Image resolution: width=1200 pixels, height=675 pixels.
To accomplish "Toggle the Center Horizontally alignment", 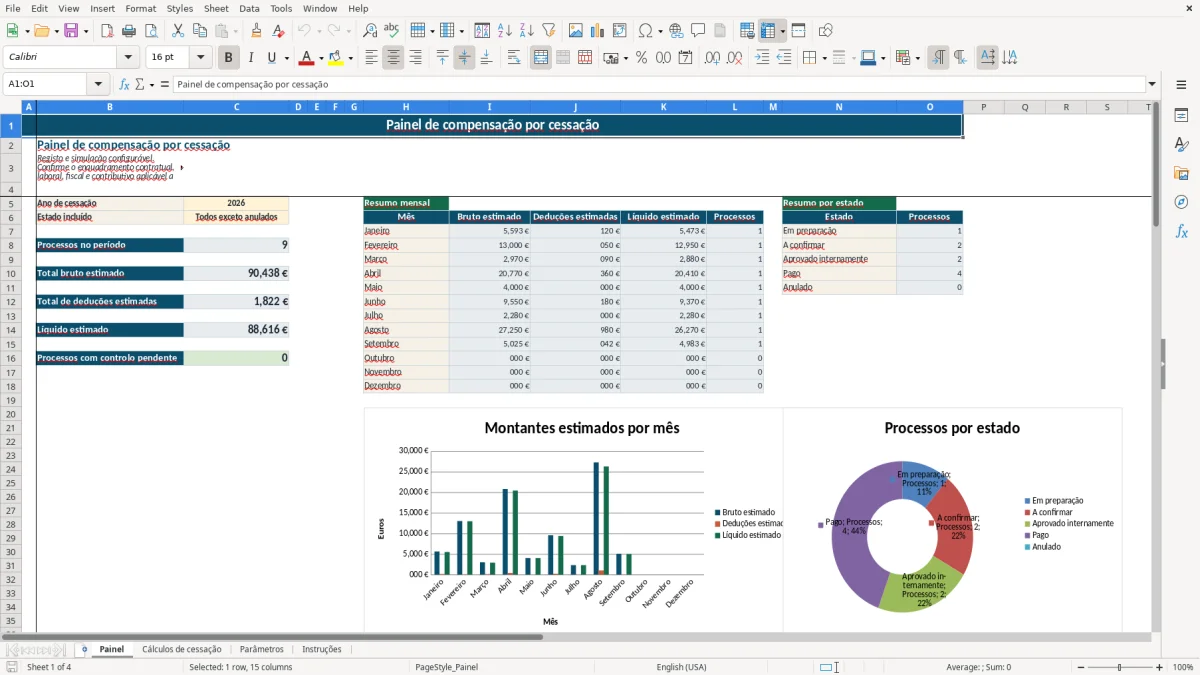I will pyautogui.click(x=393, y=58).
